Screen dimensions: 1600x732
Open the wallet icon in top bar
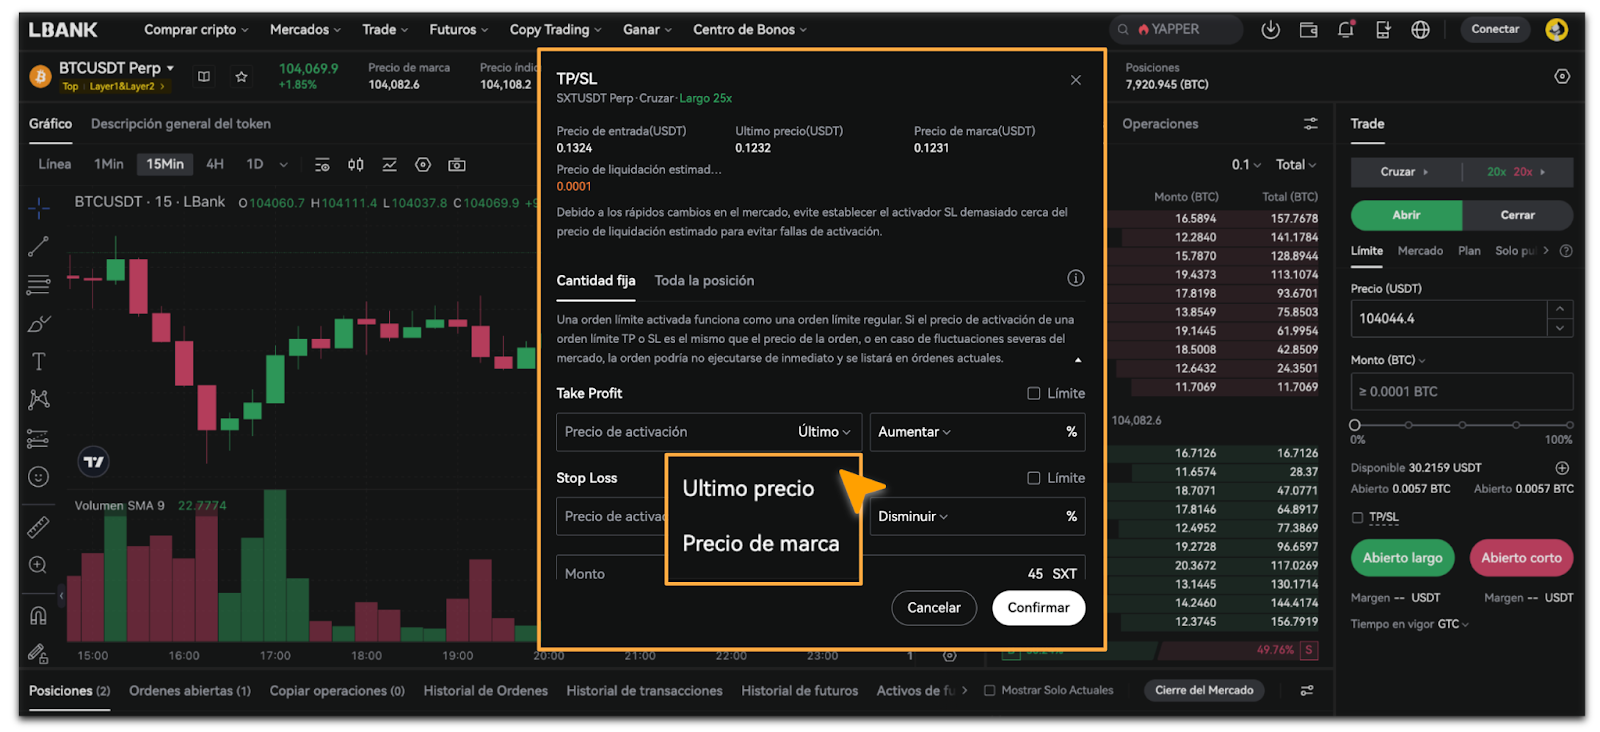click(x=1308, y=30)
